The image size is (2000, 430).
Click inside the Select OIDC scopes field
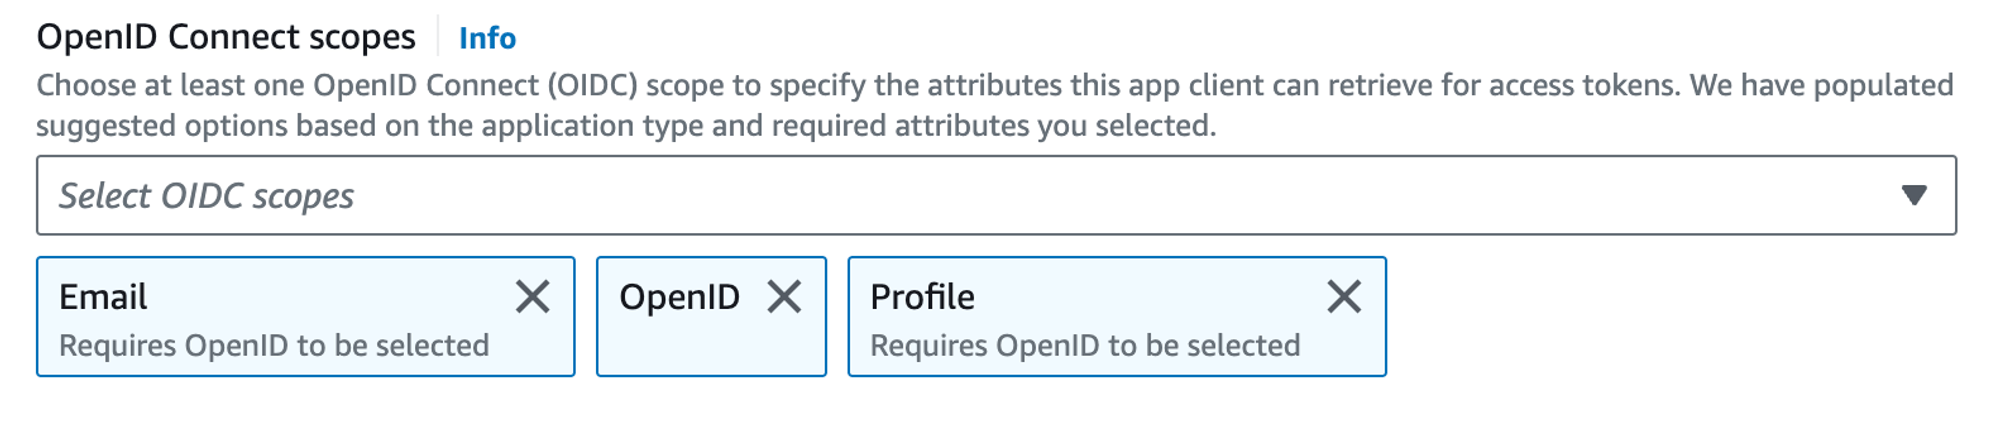[996, 195]
